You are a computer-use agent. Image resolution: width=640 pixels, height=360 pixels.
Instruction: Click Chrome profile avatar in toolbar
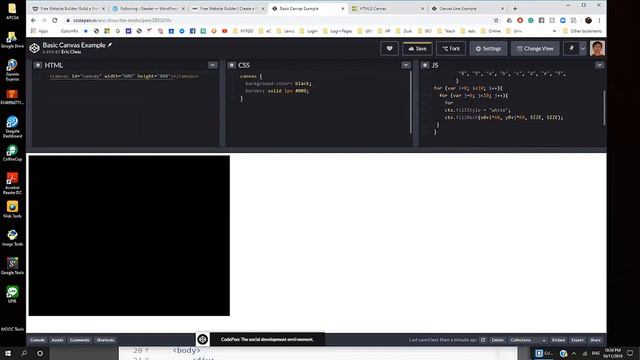pos(588,20)
